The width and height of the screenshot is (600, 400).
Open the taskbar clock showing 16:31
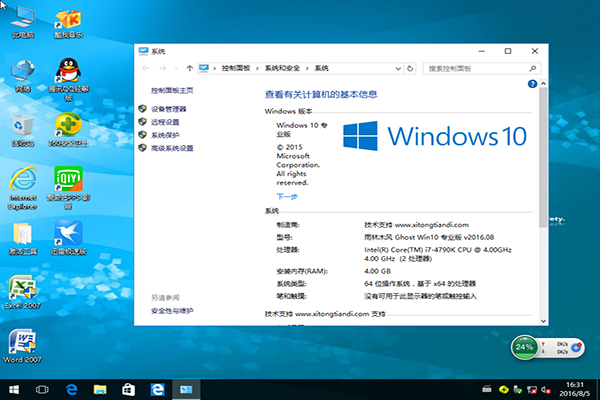click(x=575, y=389)
